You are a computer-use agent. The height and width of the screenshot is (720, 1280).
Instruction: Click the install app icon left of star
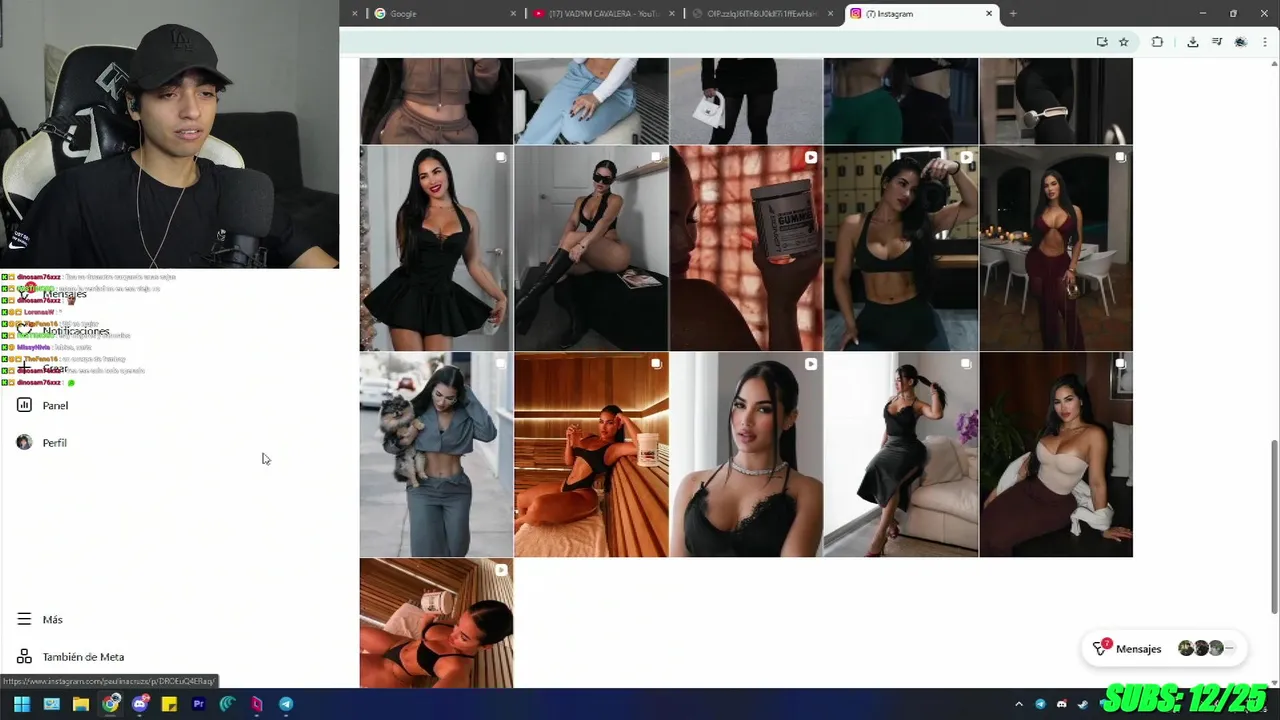click(1102, 42)
